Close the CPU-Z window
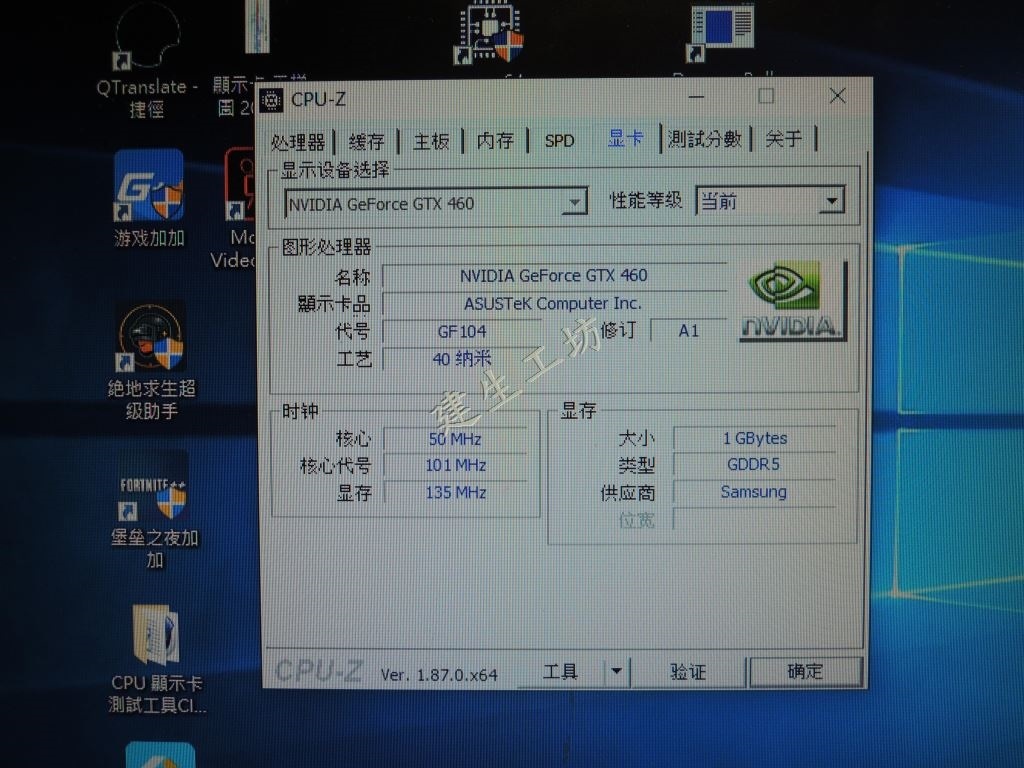 (837, 96)
